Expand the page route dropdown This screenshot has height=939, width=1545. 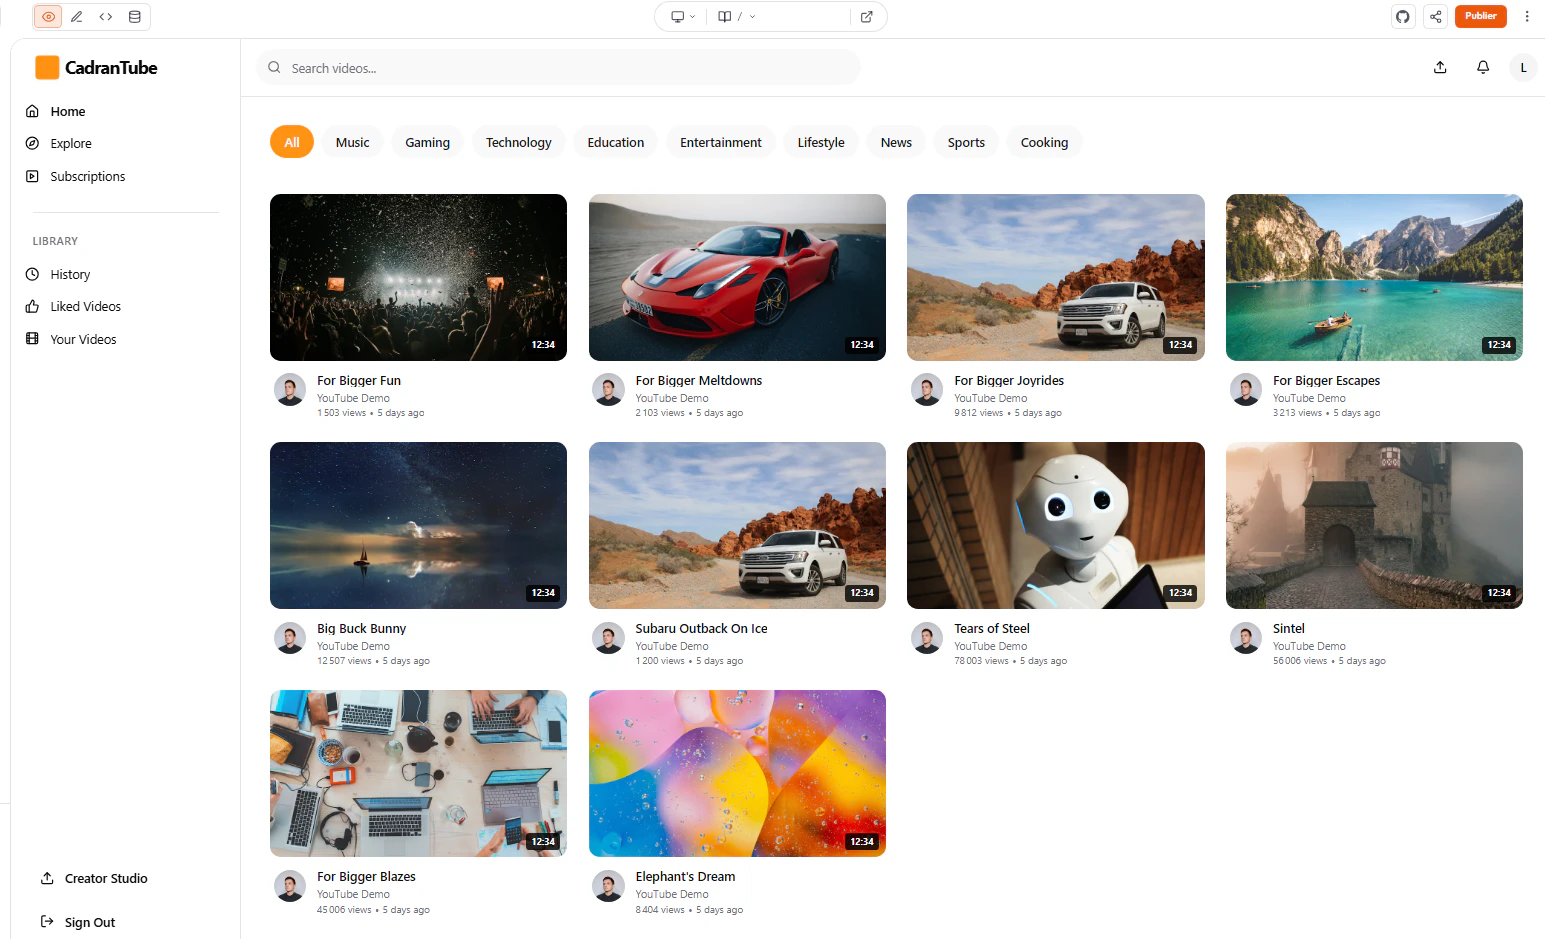(x=738, y=16)
